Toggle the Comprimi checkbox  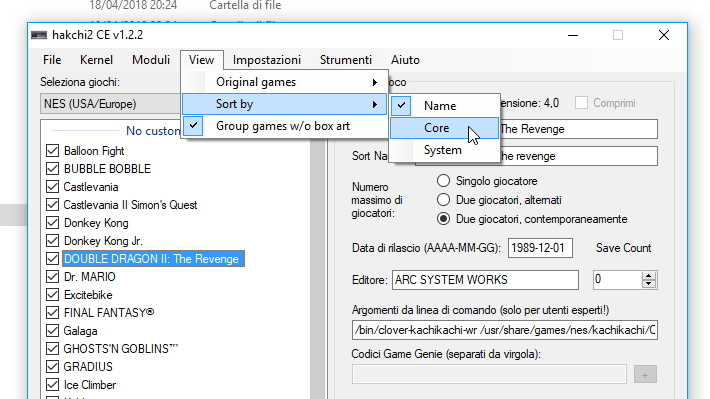point(581,103)
